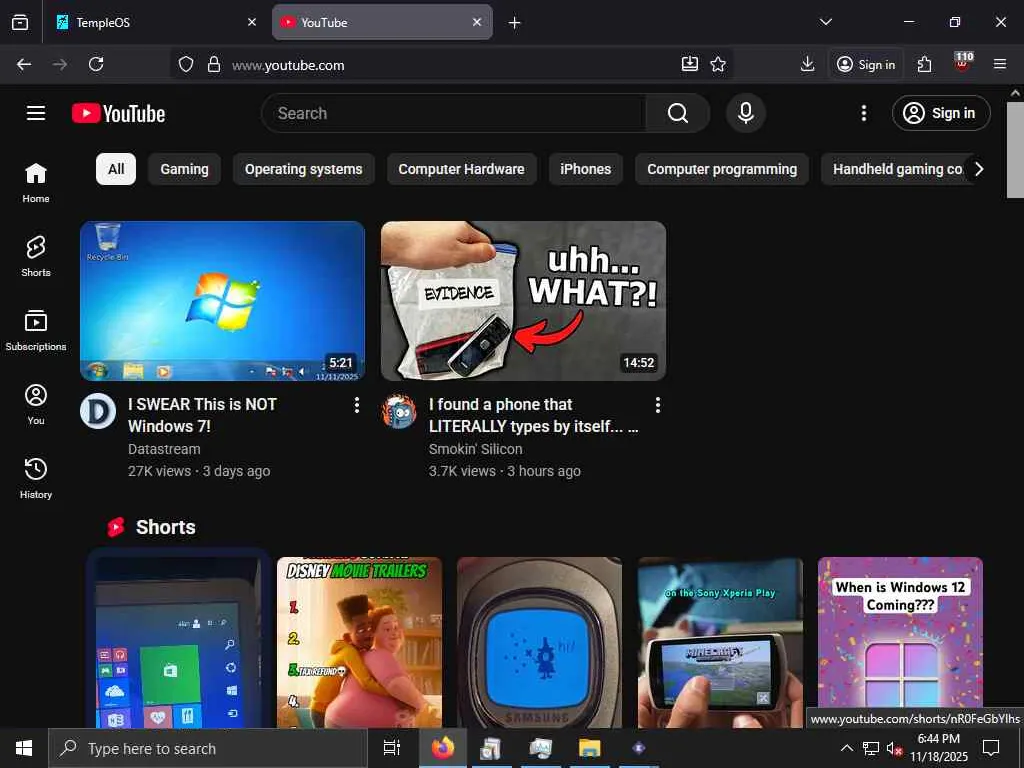
Task: Open Subscriptions in the sidebar
Action: [x=36, y=330]
